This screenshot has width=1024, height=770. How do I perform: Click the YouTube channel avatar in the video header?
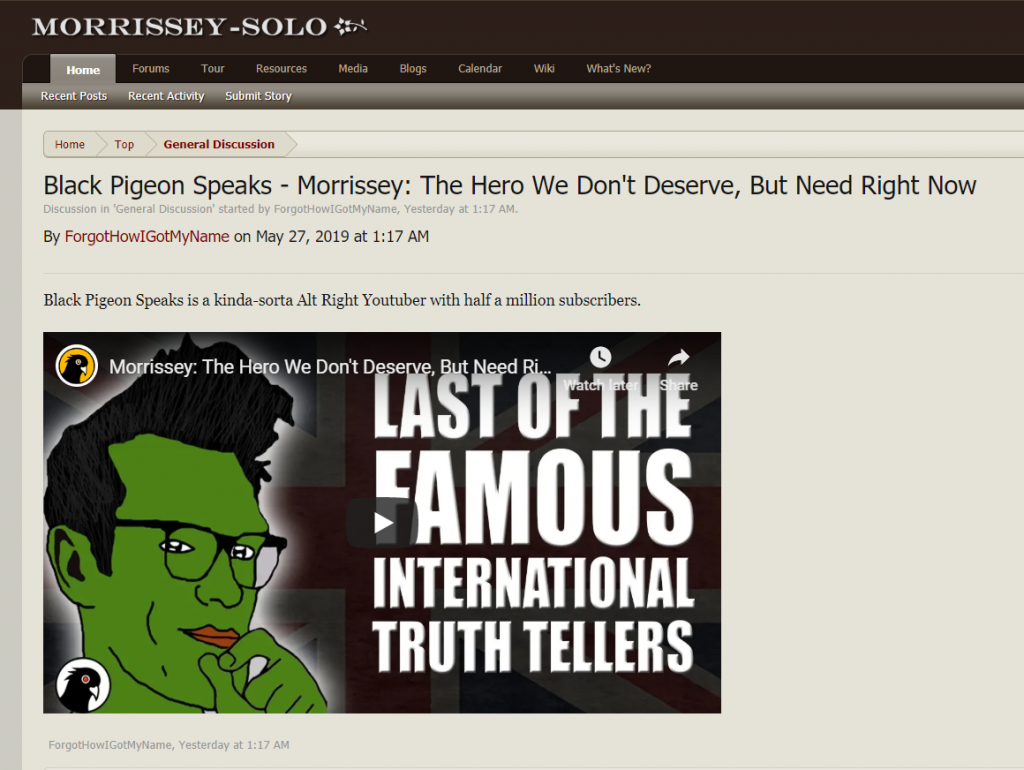76,366
